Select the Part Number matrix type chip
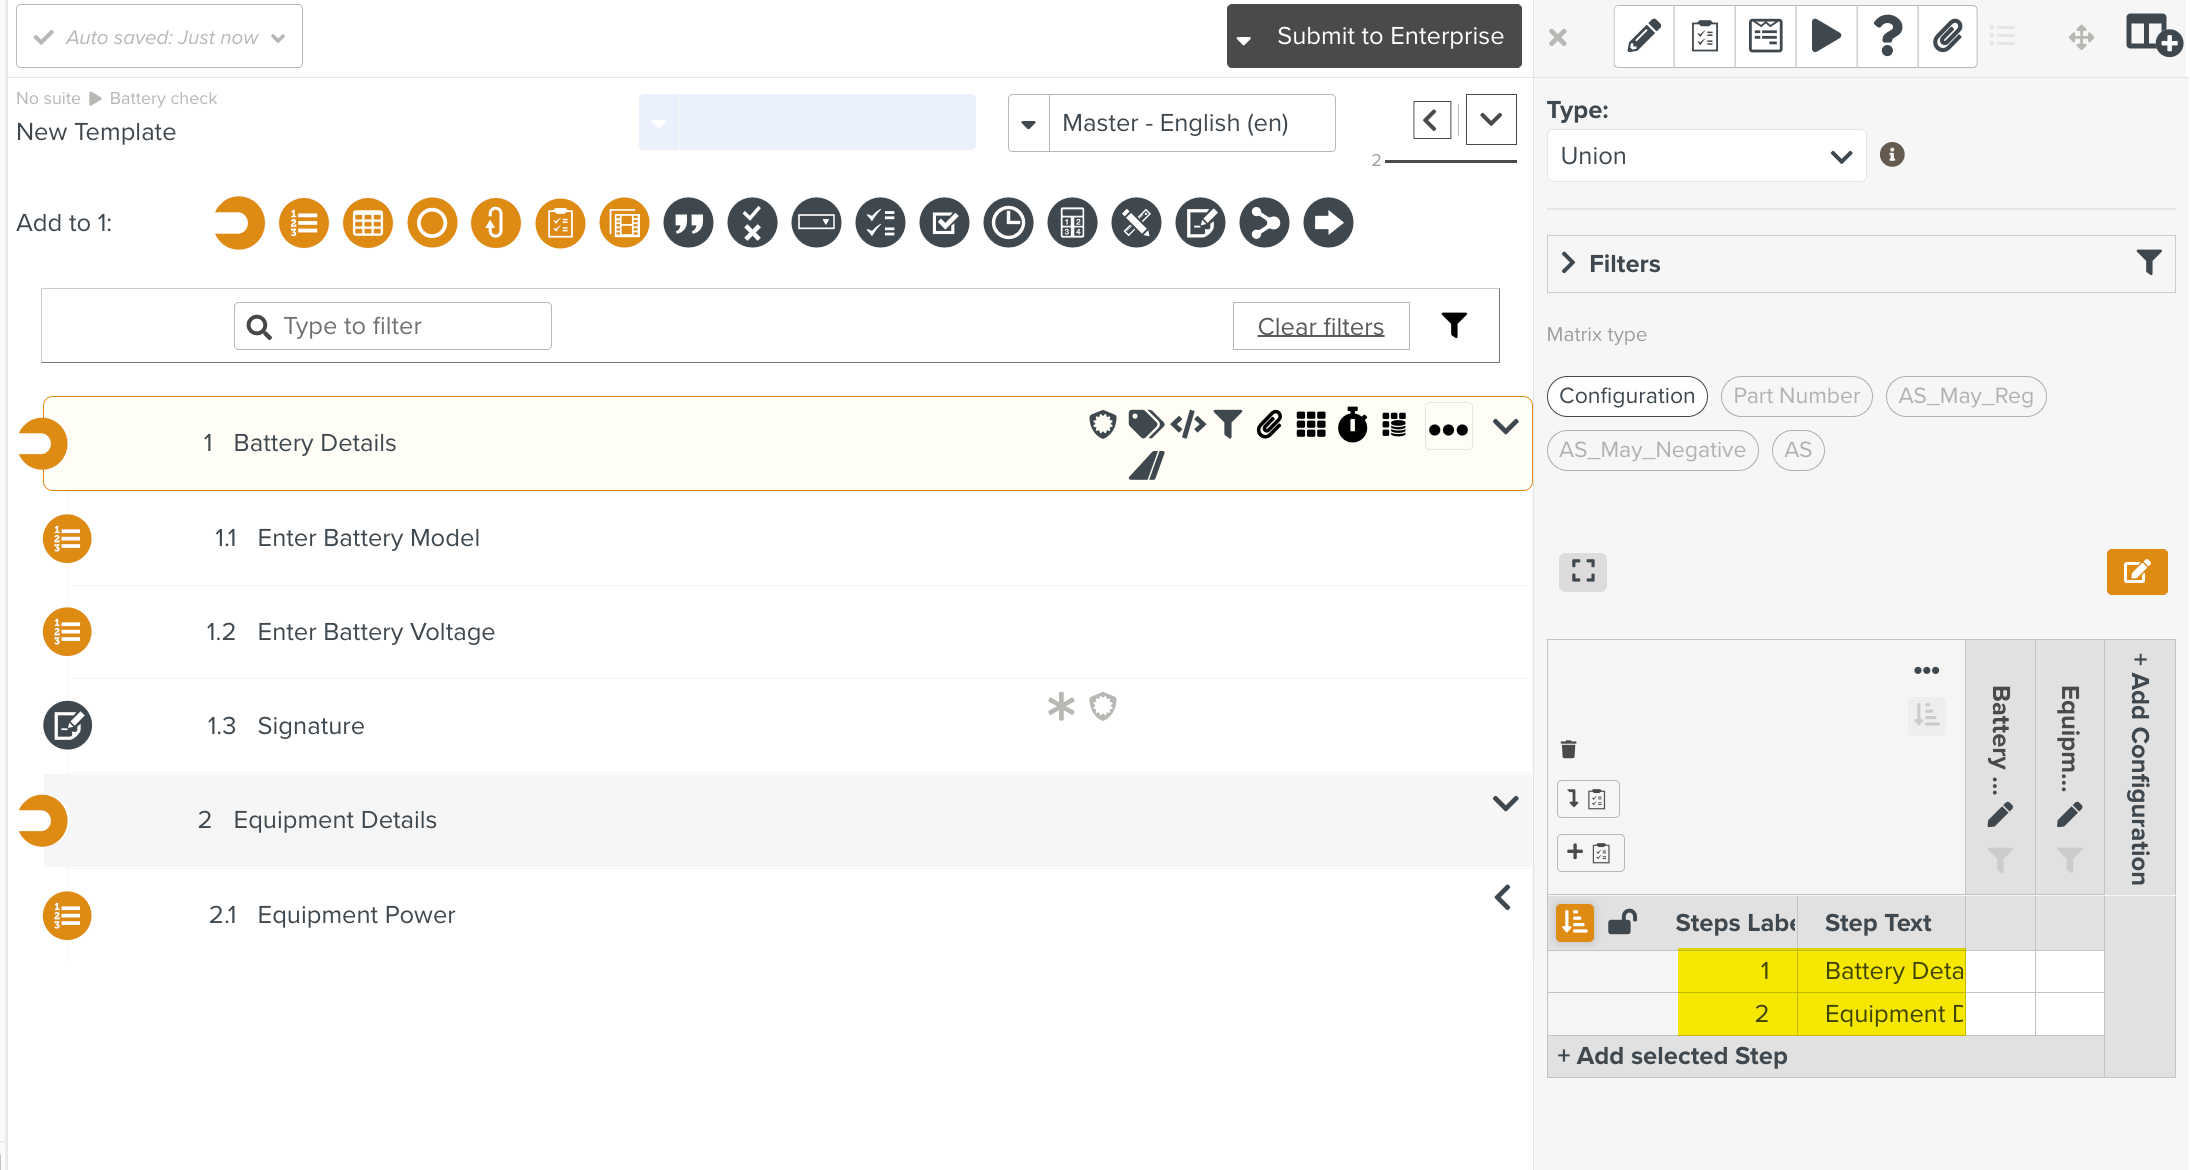Image resolution: width=2190 pixels, height=1170 pixels. coord(1796,396)
